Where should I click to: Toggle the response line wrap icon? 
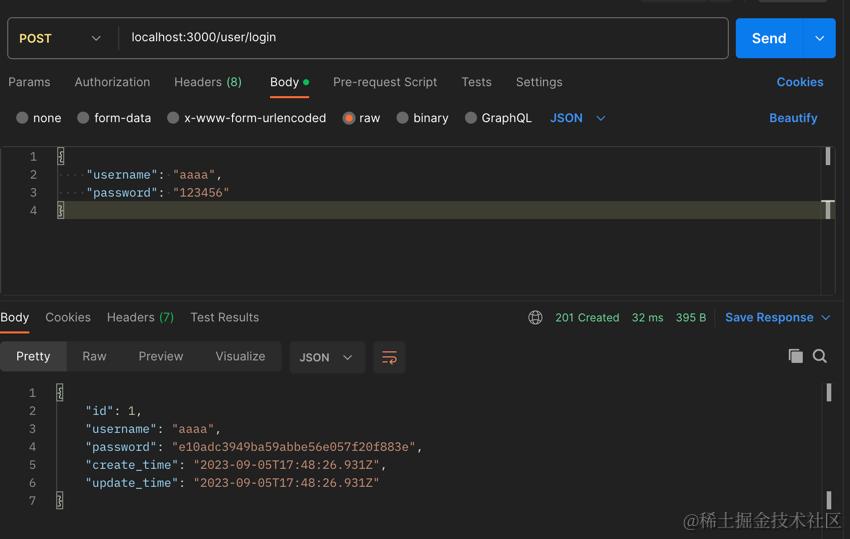(389, 357)
